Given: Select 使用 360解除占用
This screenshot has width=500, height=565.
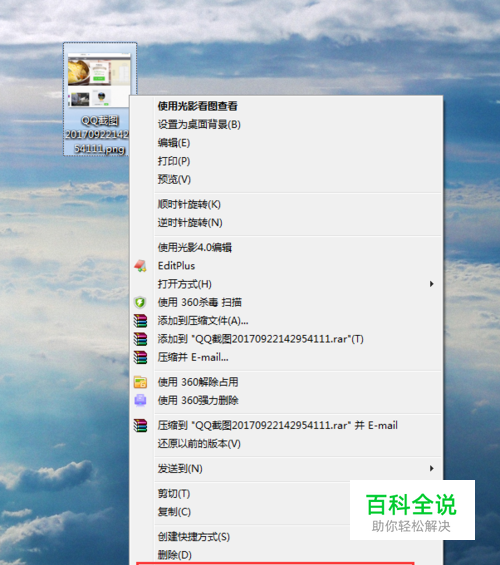Looking at the screenshot, I should (x=198, y=382).
